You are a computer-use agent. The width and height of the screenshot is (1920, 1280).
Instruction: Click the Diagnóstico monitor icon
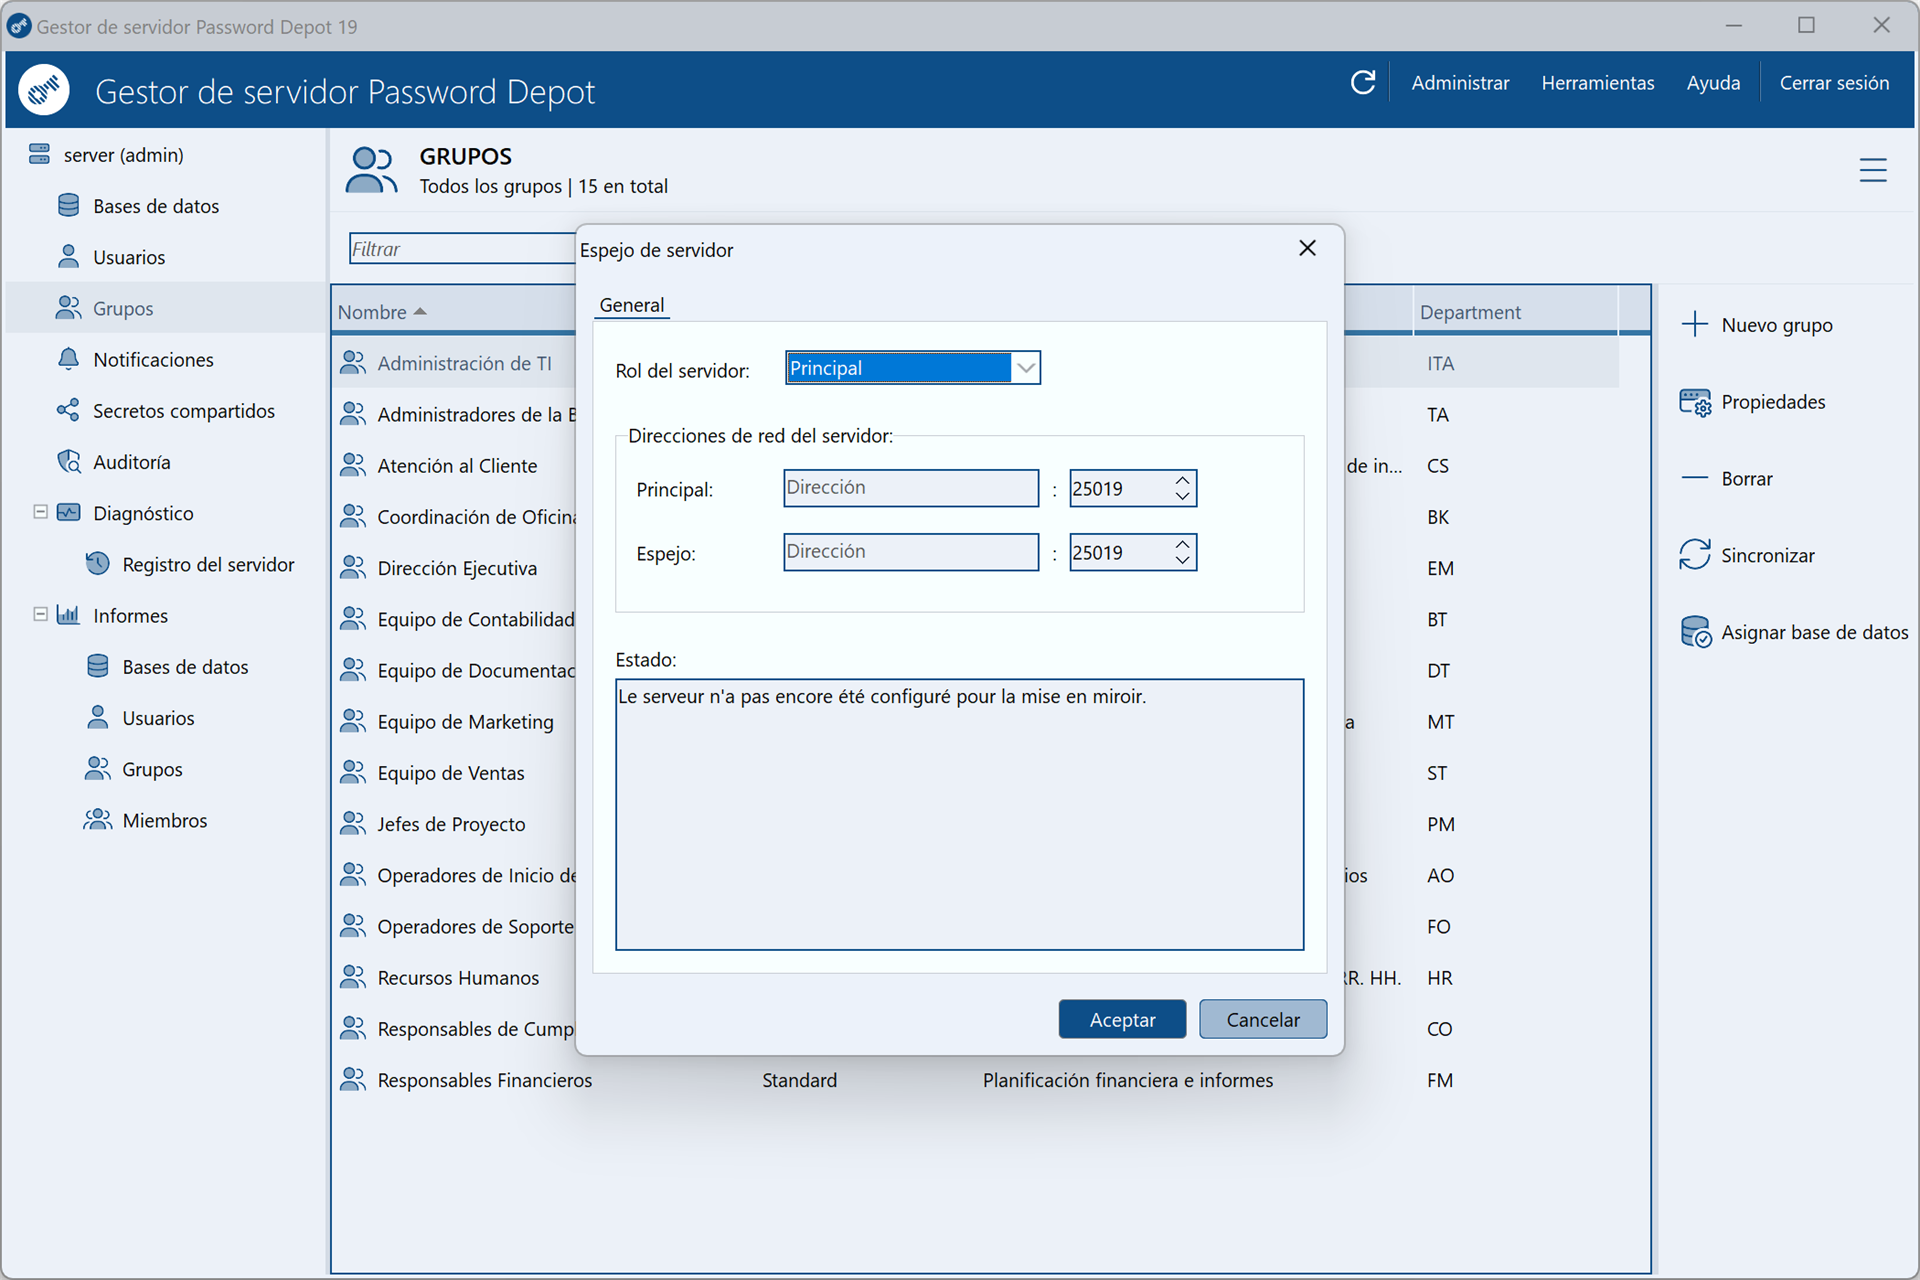pyautogui.click(x=69, y=513)
